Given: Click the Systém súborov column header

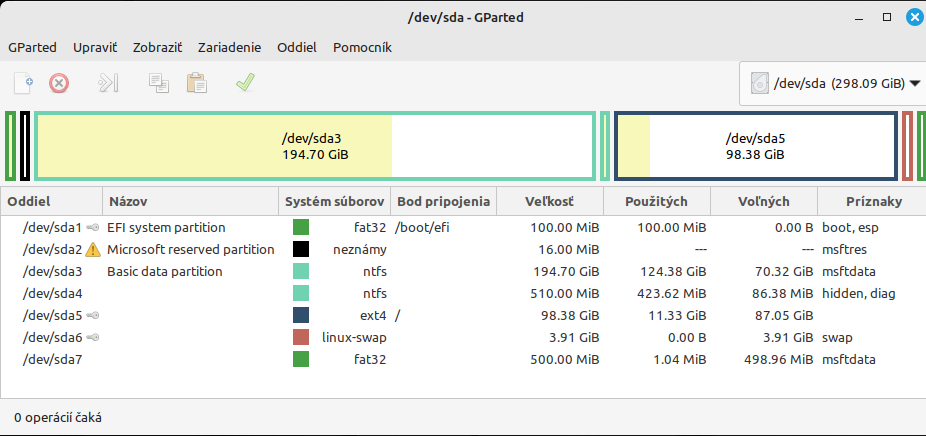Looking at the screenshot, I should coord(333,202).
